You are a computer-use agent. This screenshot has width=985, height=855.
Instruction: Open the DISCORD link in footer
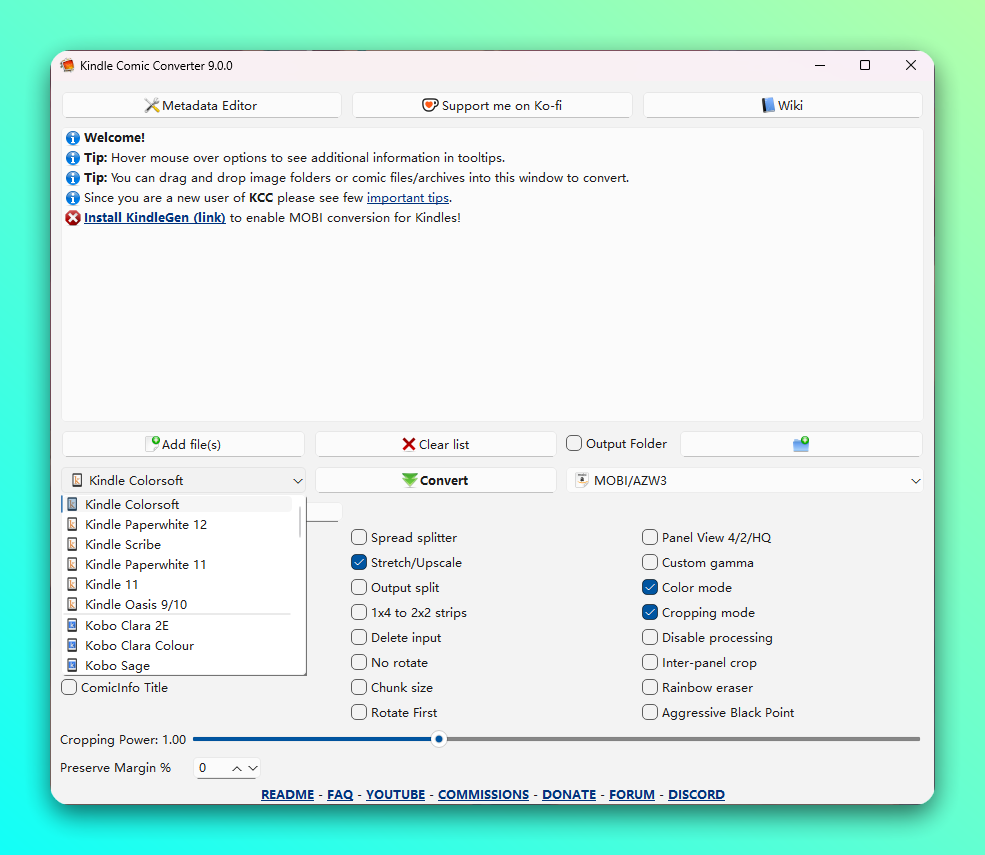pyautogui.click(x=696, y=795)
